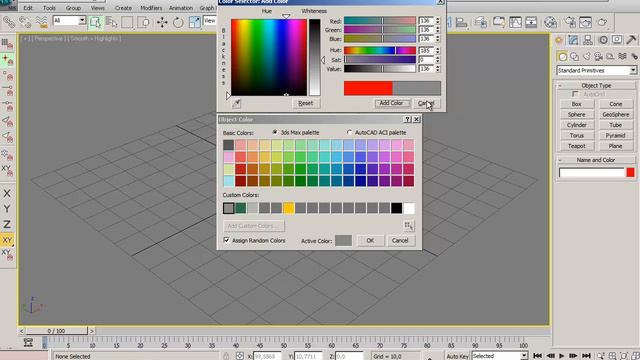
Task: Click Bind to Space Warp tool
Action: pyautogui.click(x=41, y=22)
